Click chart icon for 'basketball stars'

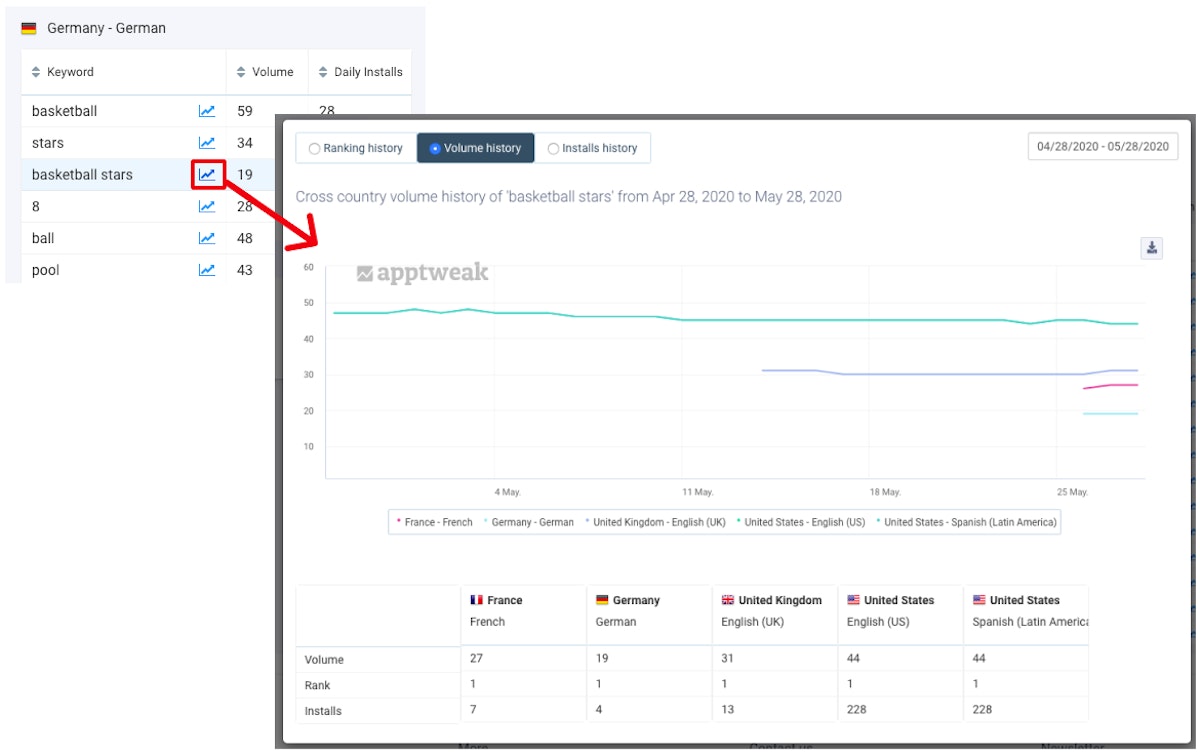pos(207,174)
